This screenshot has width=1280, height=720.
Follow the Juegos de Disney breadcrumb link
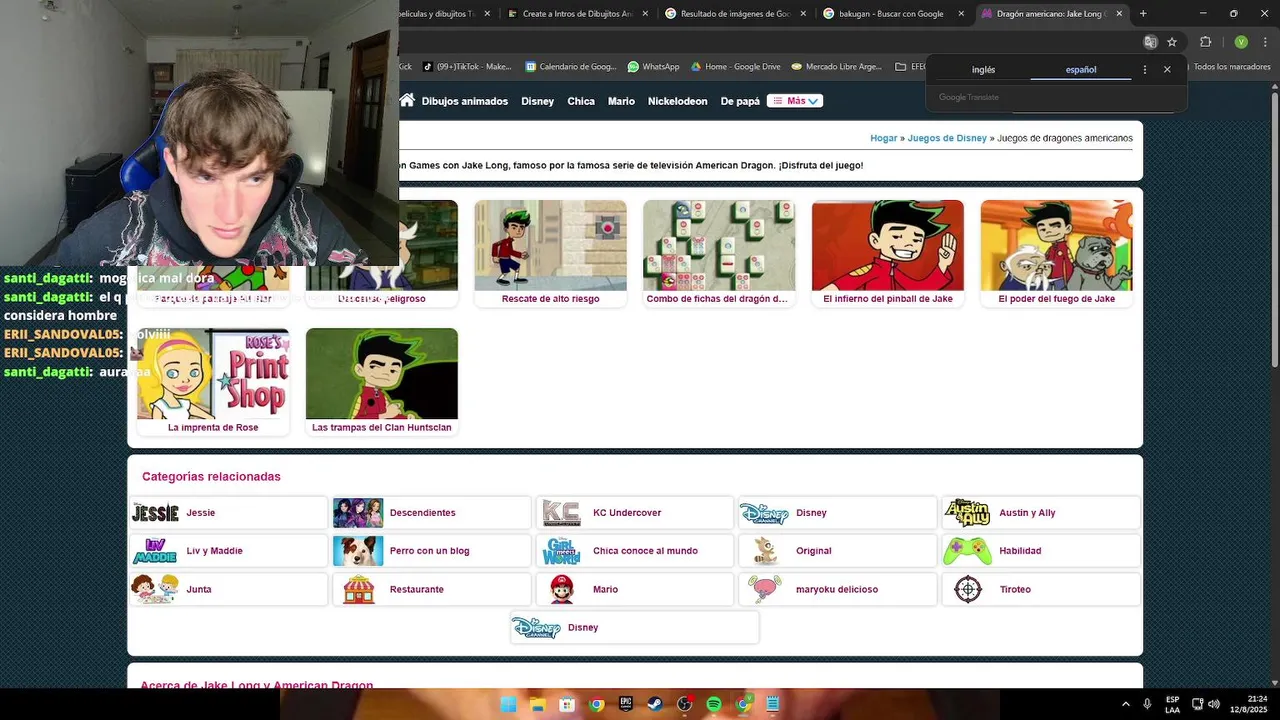coord(947,138)
